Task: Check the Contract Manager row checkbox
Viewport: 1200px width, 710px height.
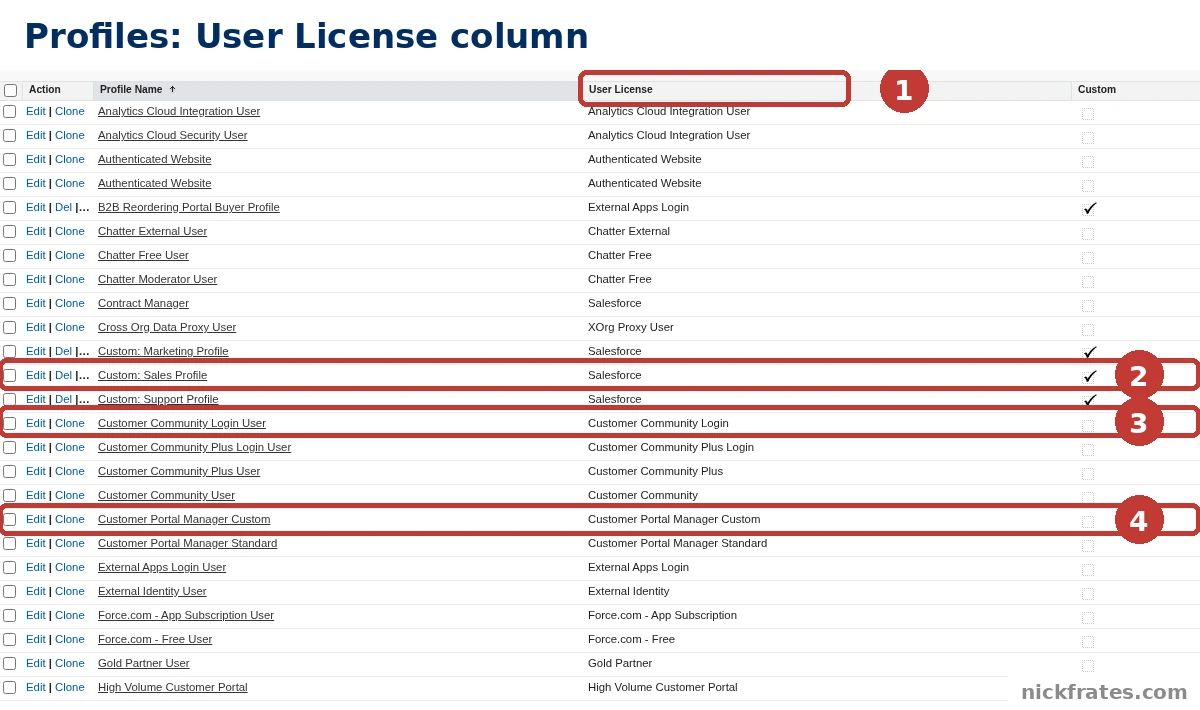Action: (9, 304)
